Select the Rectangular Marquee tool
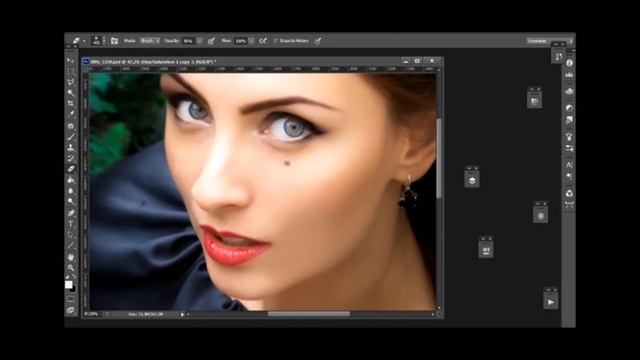640x360 pixels. [x=71, y=71]
